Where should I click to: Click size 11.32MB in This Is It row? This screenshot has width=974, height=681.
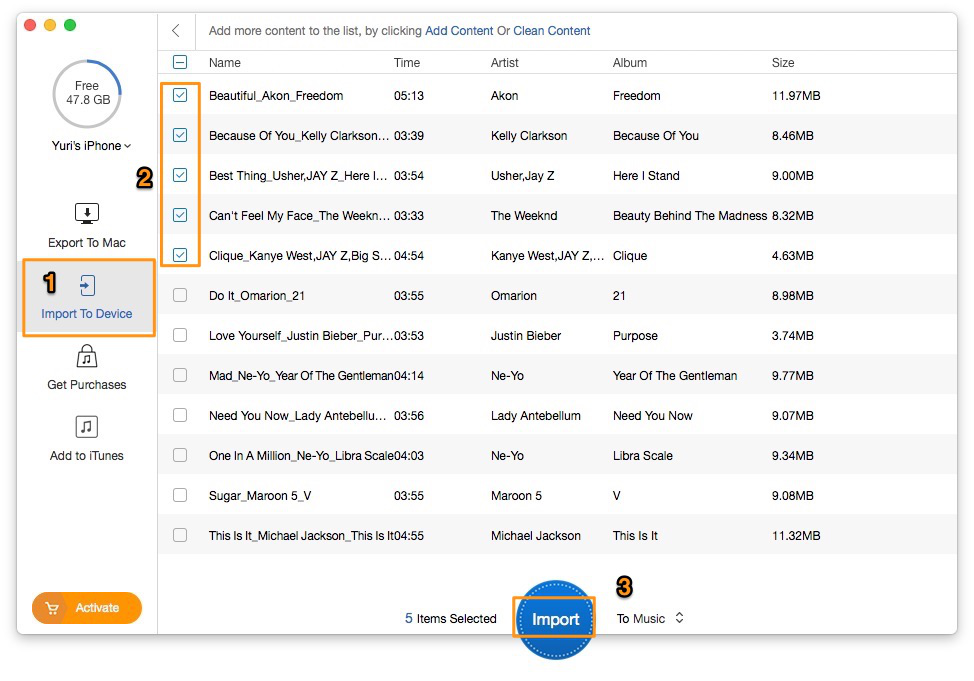tap(796, 536)
